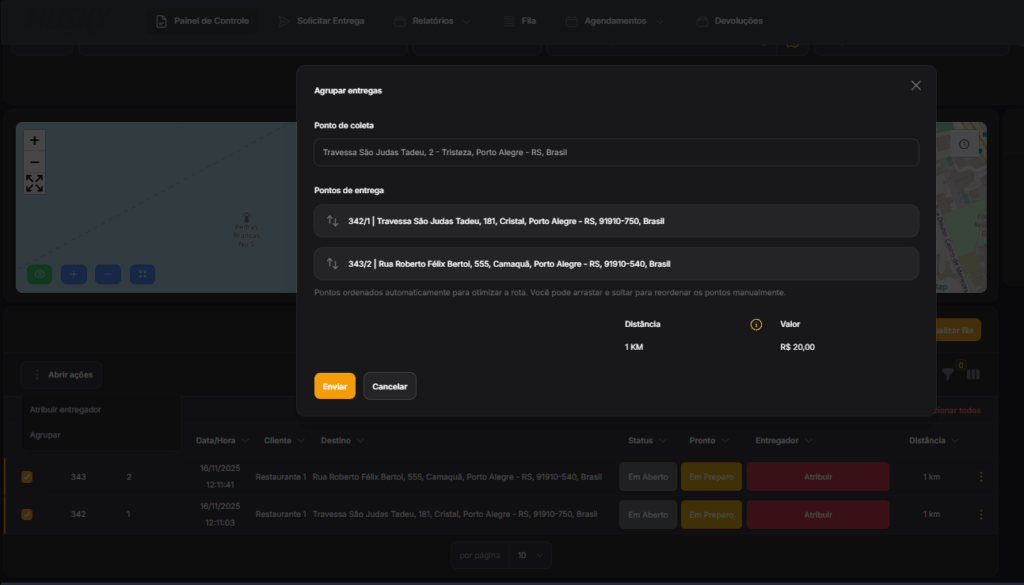1024x585 pixels.
Task: Close the Agrupar entregas dialog
Action: (x=915, y=86)
